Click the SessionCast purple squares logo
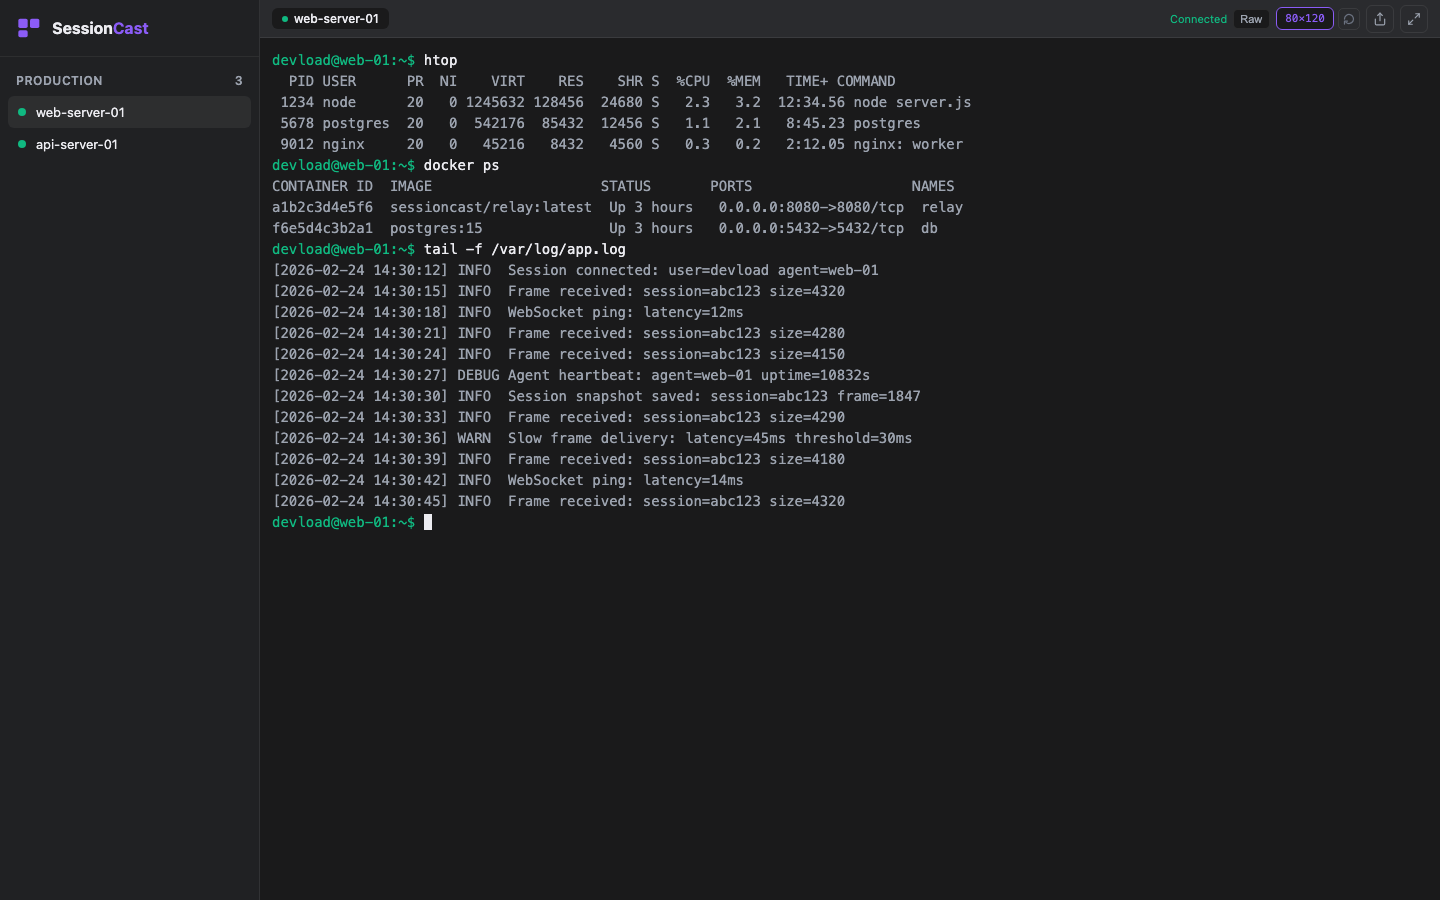 point(29,27)
